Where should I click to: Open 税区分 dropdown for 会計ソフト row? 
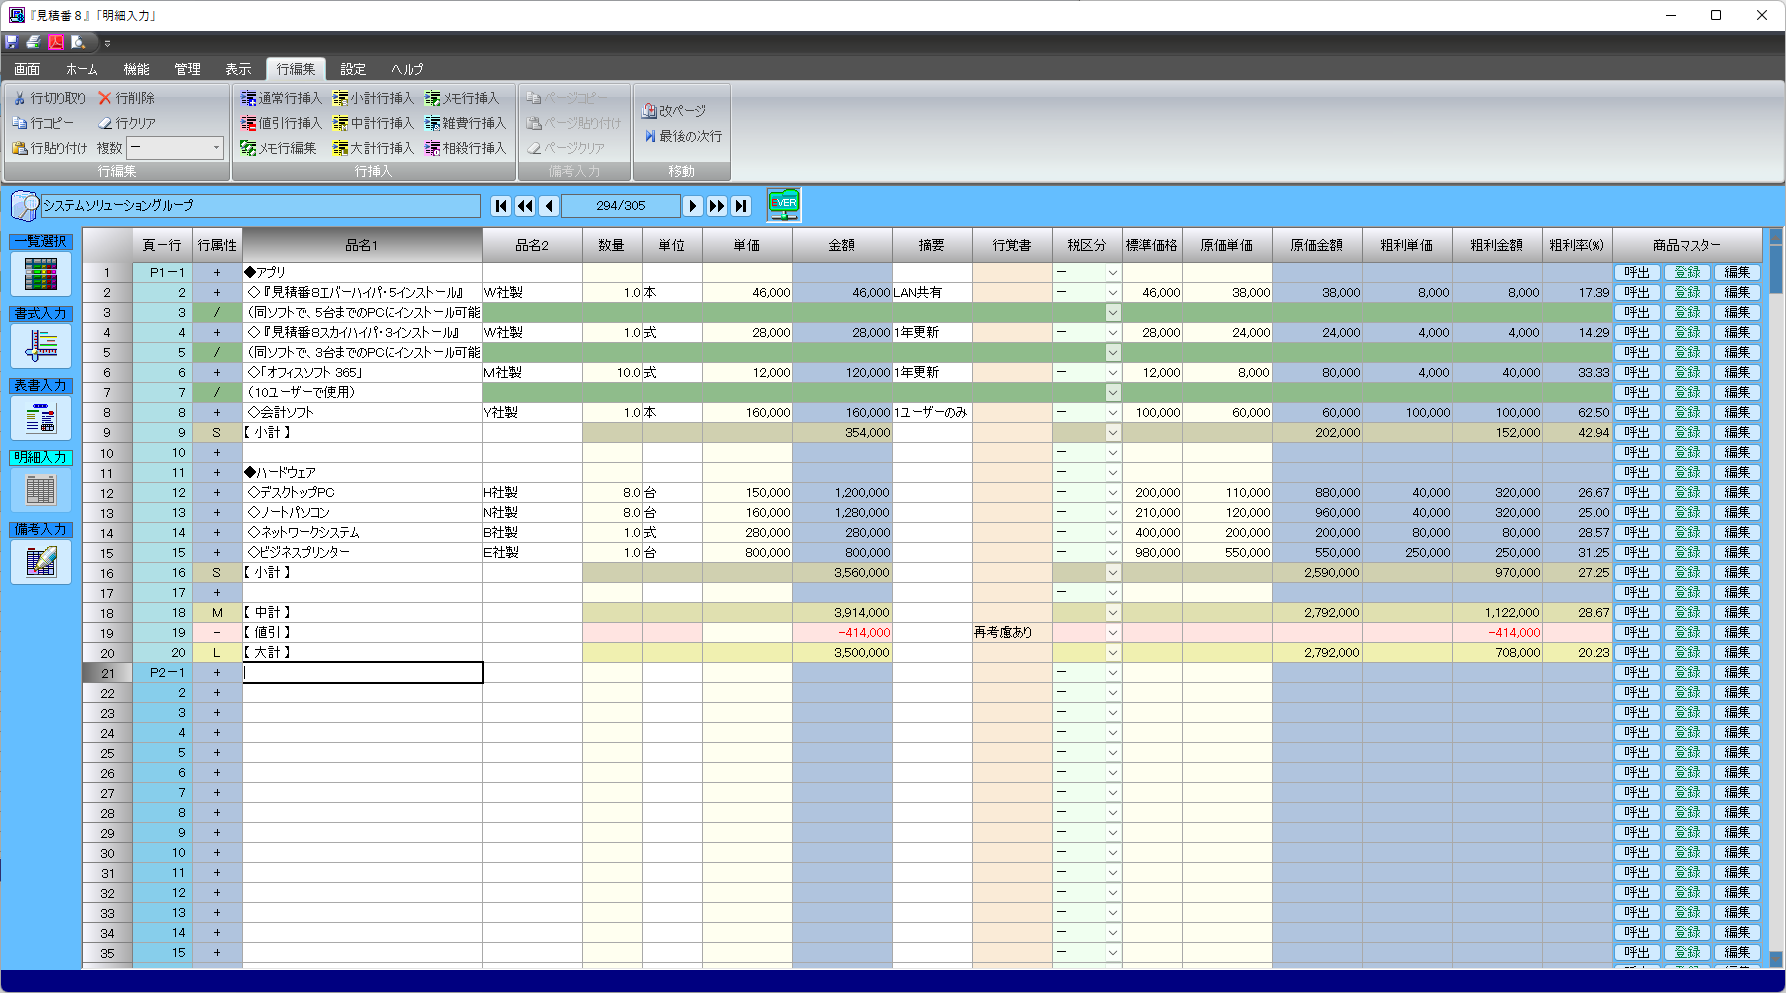point(1112,413)
